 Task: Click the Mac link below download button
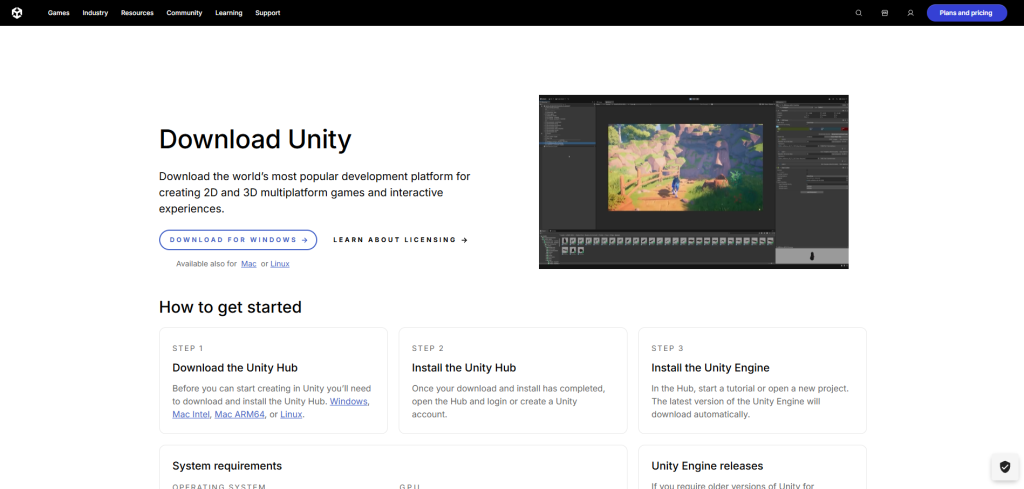click(249, 264)
